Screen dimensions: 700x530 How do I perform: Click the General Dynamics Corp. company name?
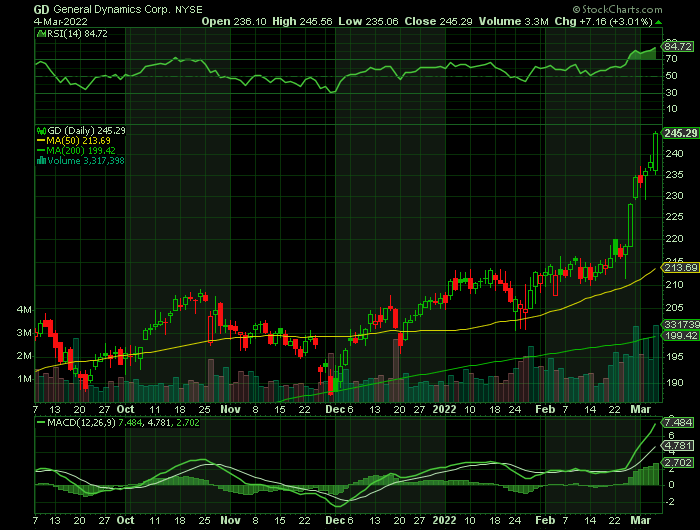point(112,9)
